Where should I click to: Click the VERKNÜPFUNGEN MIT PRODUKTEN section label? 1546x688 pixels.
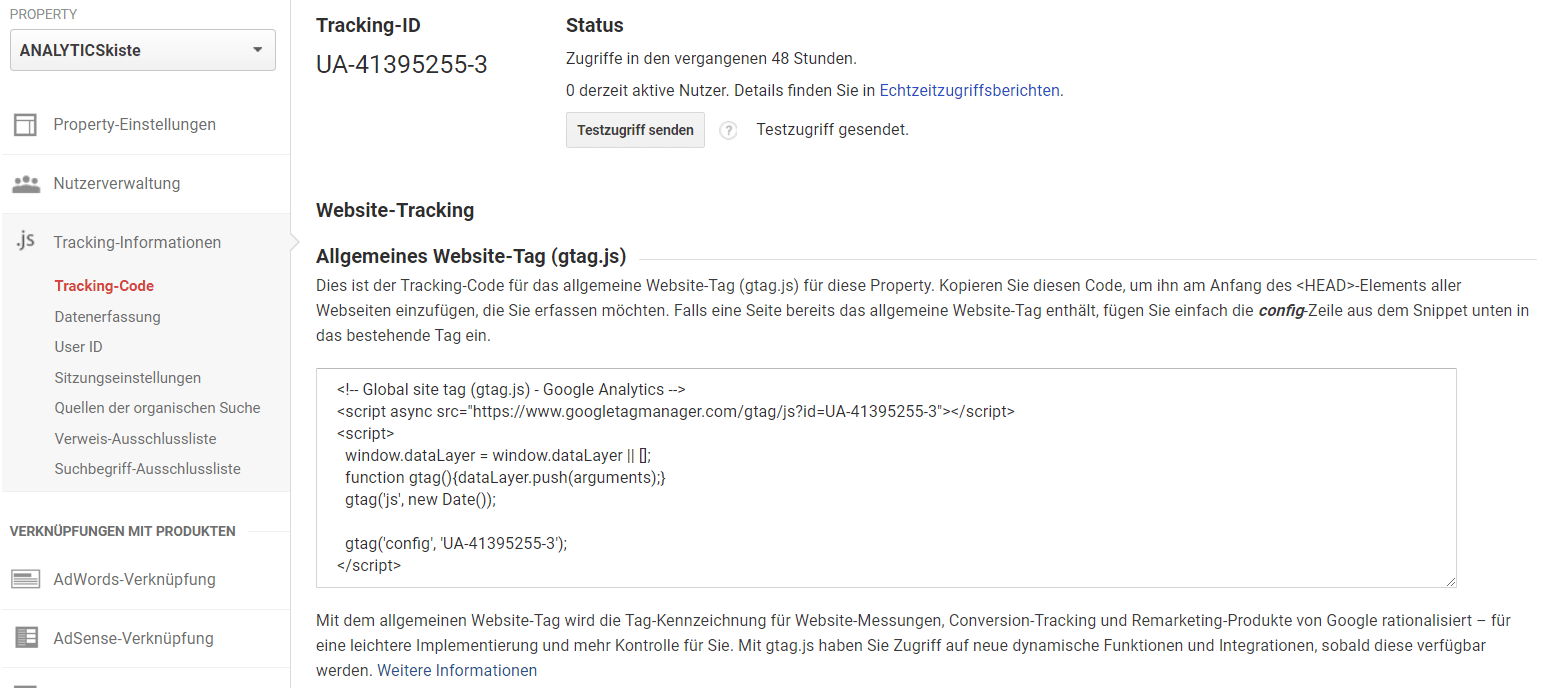[123, 531]
